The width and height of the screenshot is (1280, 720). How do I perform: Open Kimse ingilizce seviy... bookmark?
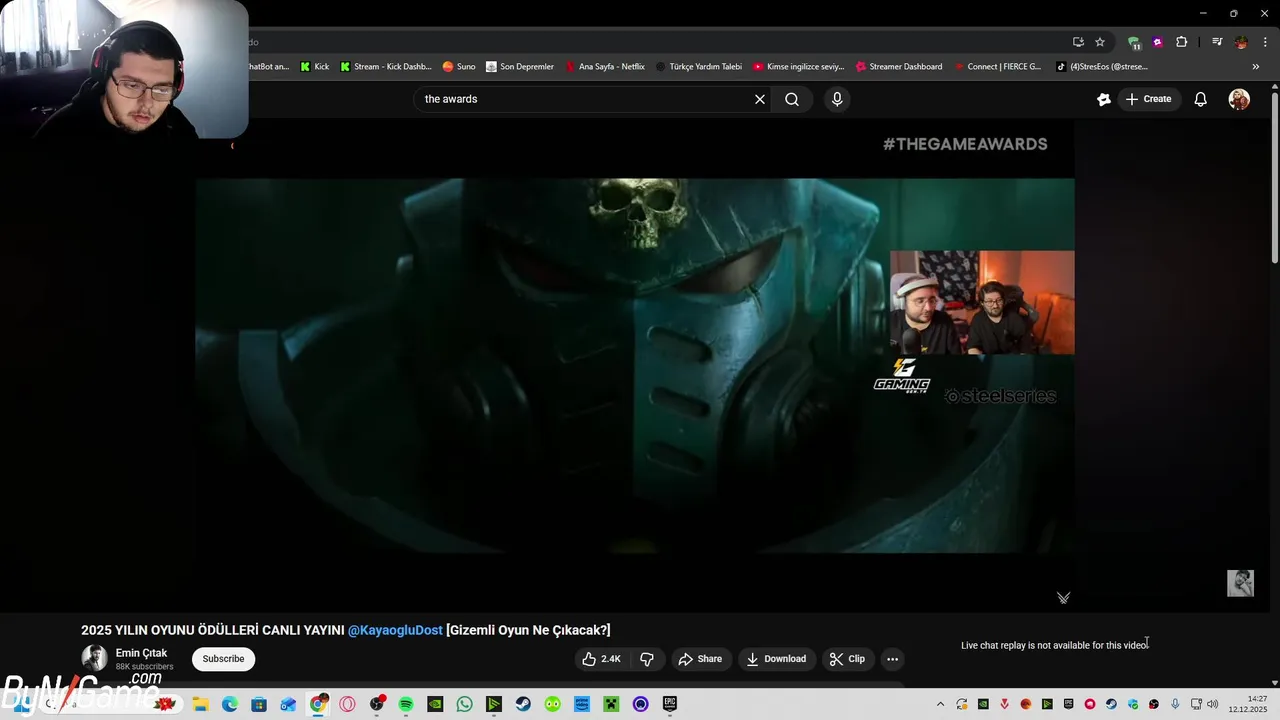click(x=799, y=67)
